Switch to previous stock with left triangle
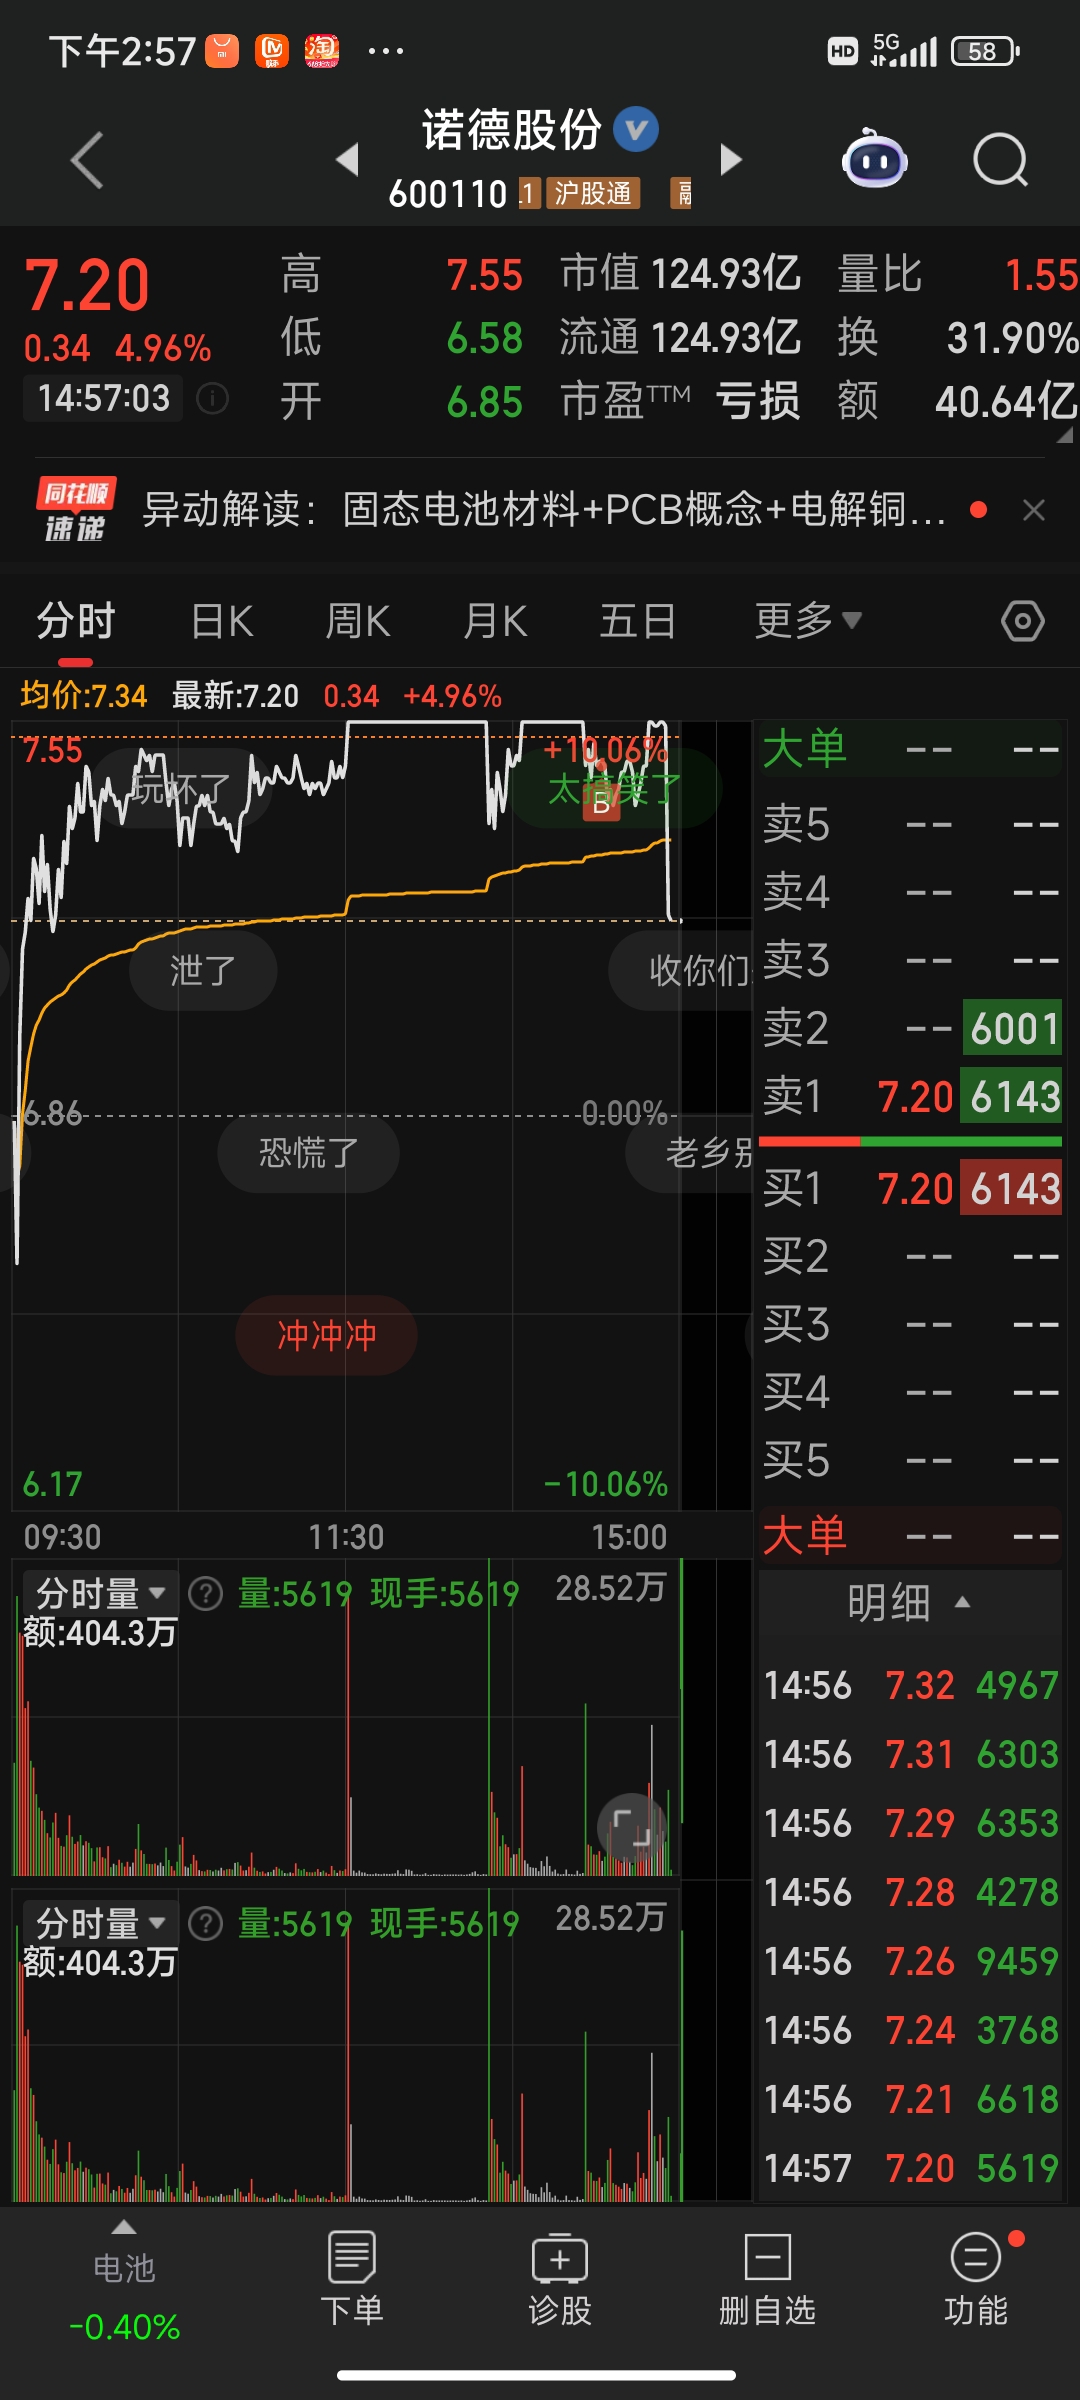Image resolution: width=1080 pixels, height=2400 pixels. pos(347,159)
